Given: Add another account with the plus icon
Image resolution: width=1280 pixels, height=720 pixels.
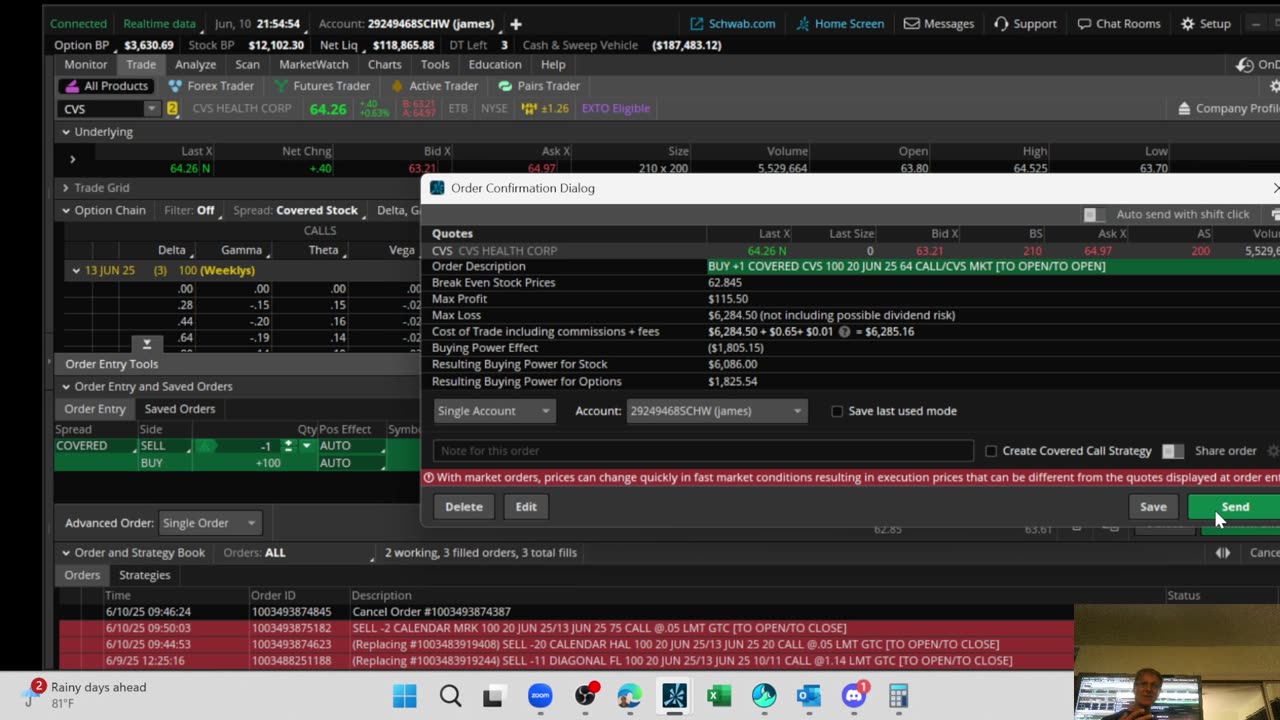Looking at the screenshot, I should [x=516, y=24].
